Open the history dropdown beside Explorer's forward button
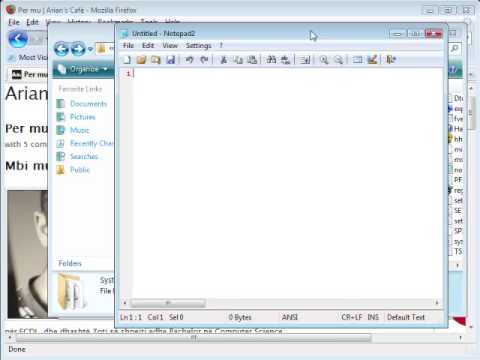Screen dimensions: 480x360 [x=90, y=49]
